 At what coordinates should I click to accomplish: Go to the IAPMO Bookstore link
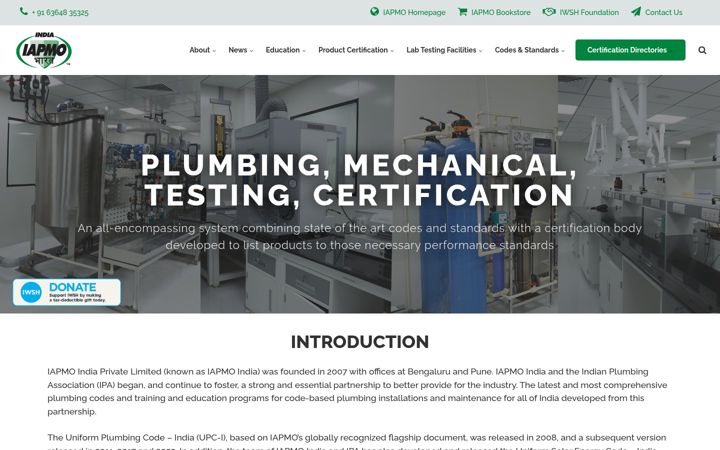501,12
